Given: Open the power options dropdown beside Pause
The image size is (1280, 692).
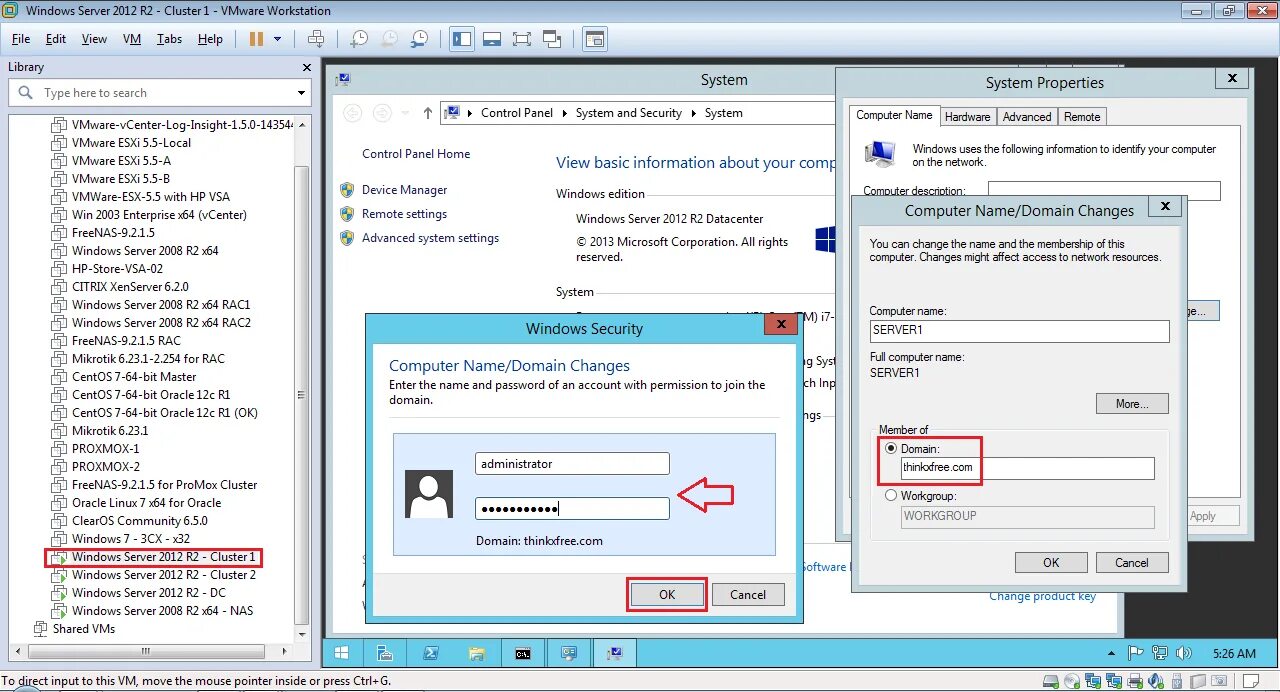Looking at the screenshot, I should click(x=278, y=39).
